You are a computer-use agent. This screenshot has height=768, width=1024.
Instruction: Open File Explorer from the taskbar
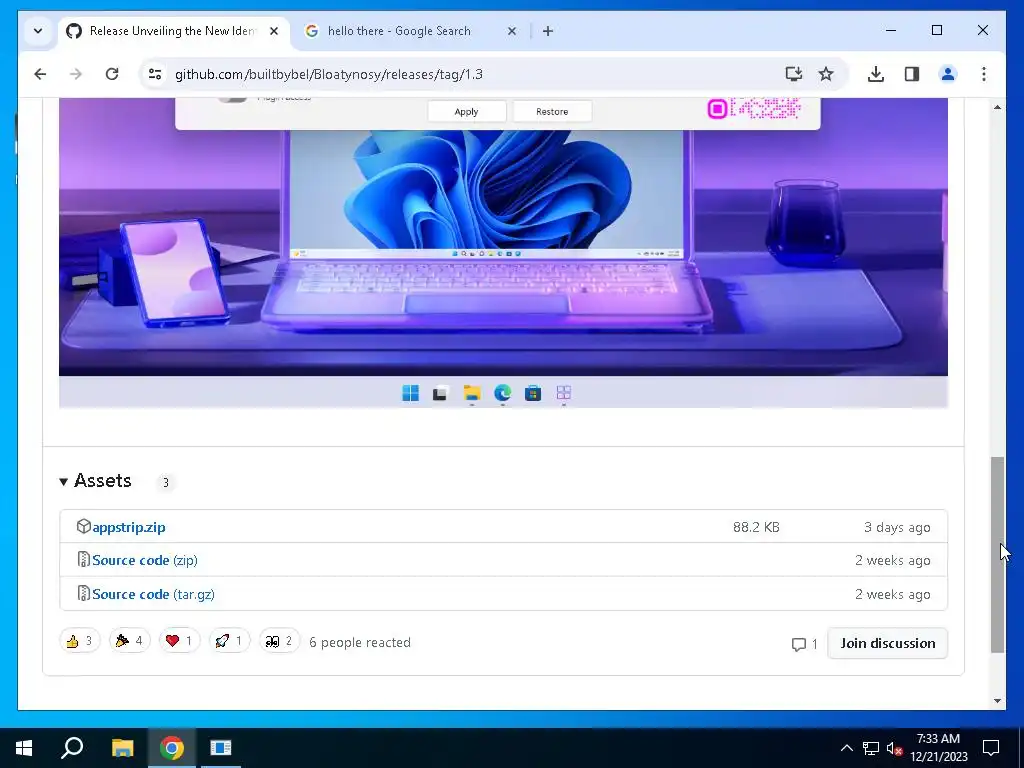point(122,748)
